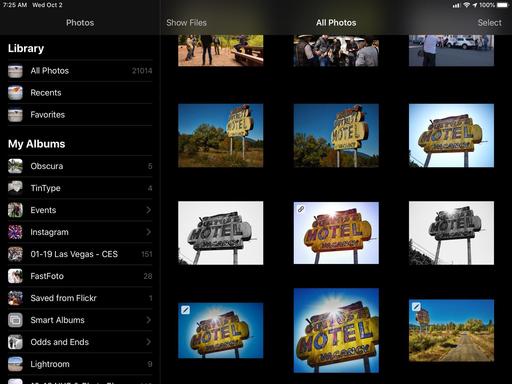512x384 pixels.
Task: Tap the Show Files button
Action: coord(186,23)
